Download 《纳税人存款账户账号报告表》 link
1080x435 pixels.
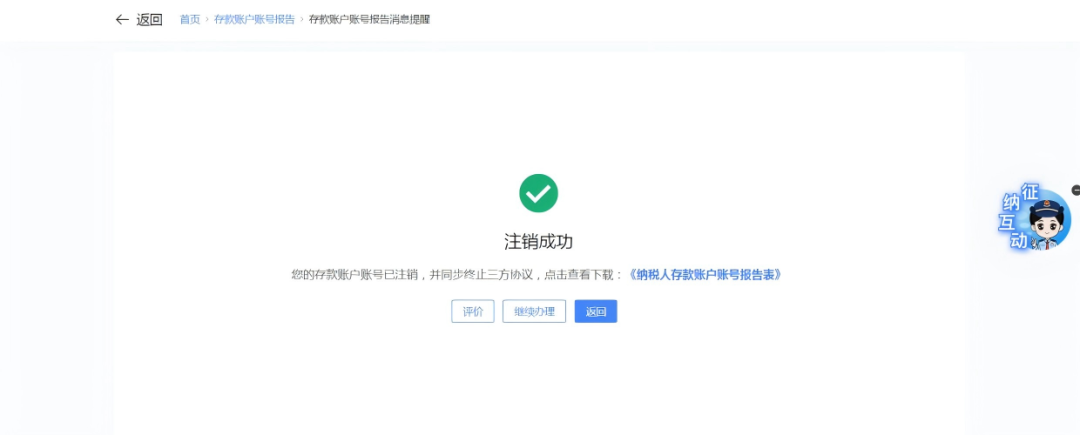705,275
